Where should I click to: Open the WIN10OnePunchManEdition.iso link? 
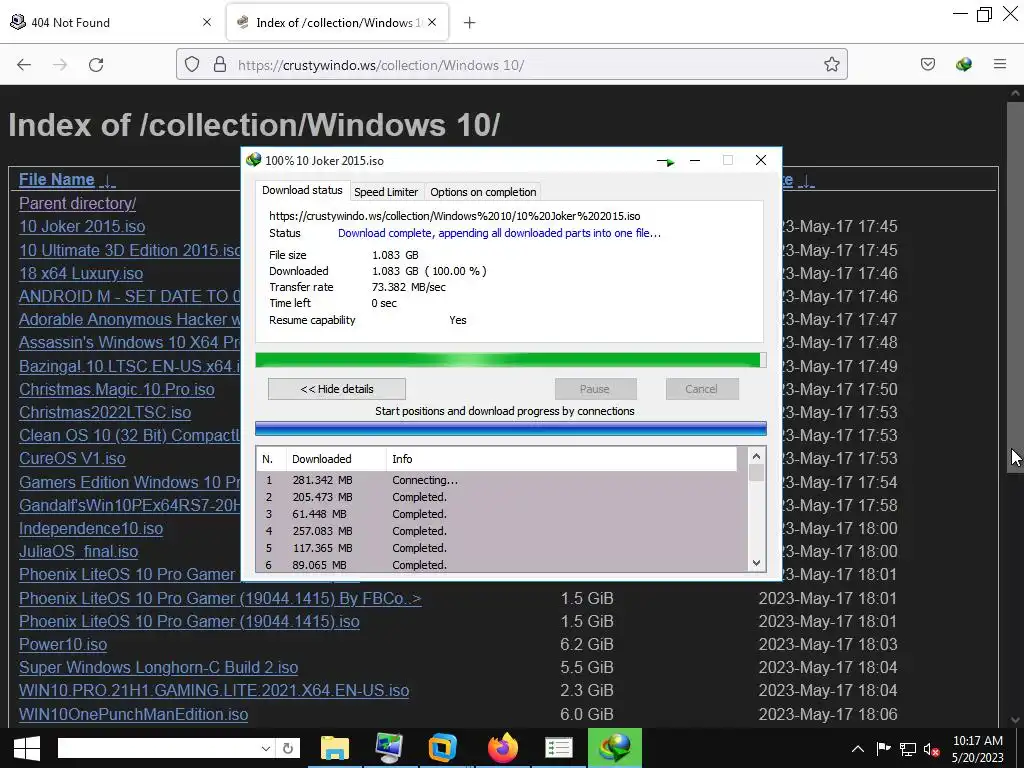click(133, 714)
